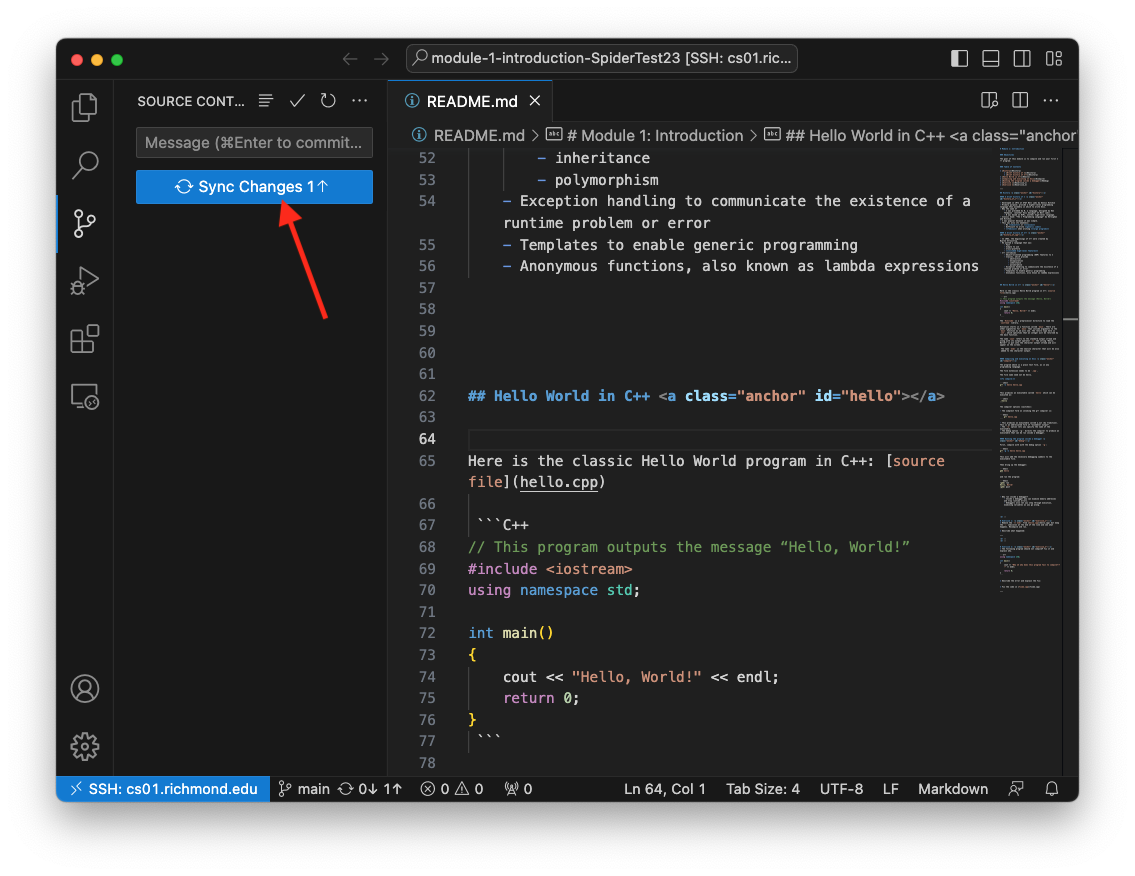1135x876 pixels.
Task: Toggle the bottom panel
Action: [990, 59]
